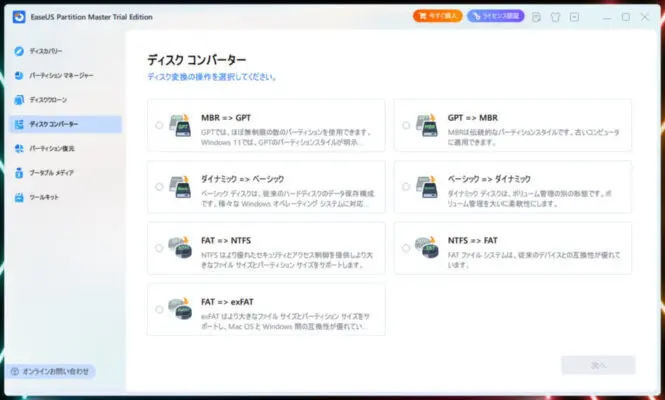This screenshot has height=400, width=665.
Task: Click the FAT => exFAT description text
Action: (x=285, y=322)
